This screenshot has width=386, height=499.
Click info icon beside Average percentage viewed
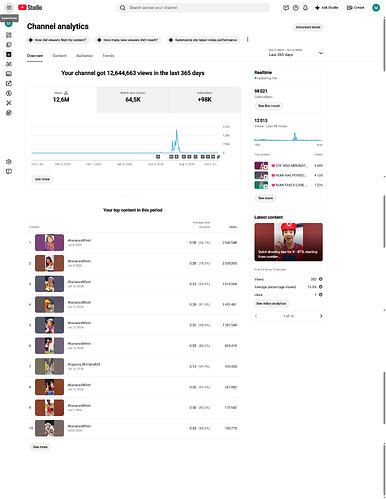pyautogui.click(x=321, y=287)
